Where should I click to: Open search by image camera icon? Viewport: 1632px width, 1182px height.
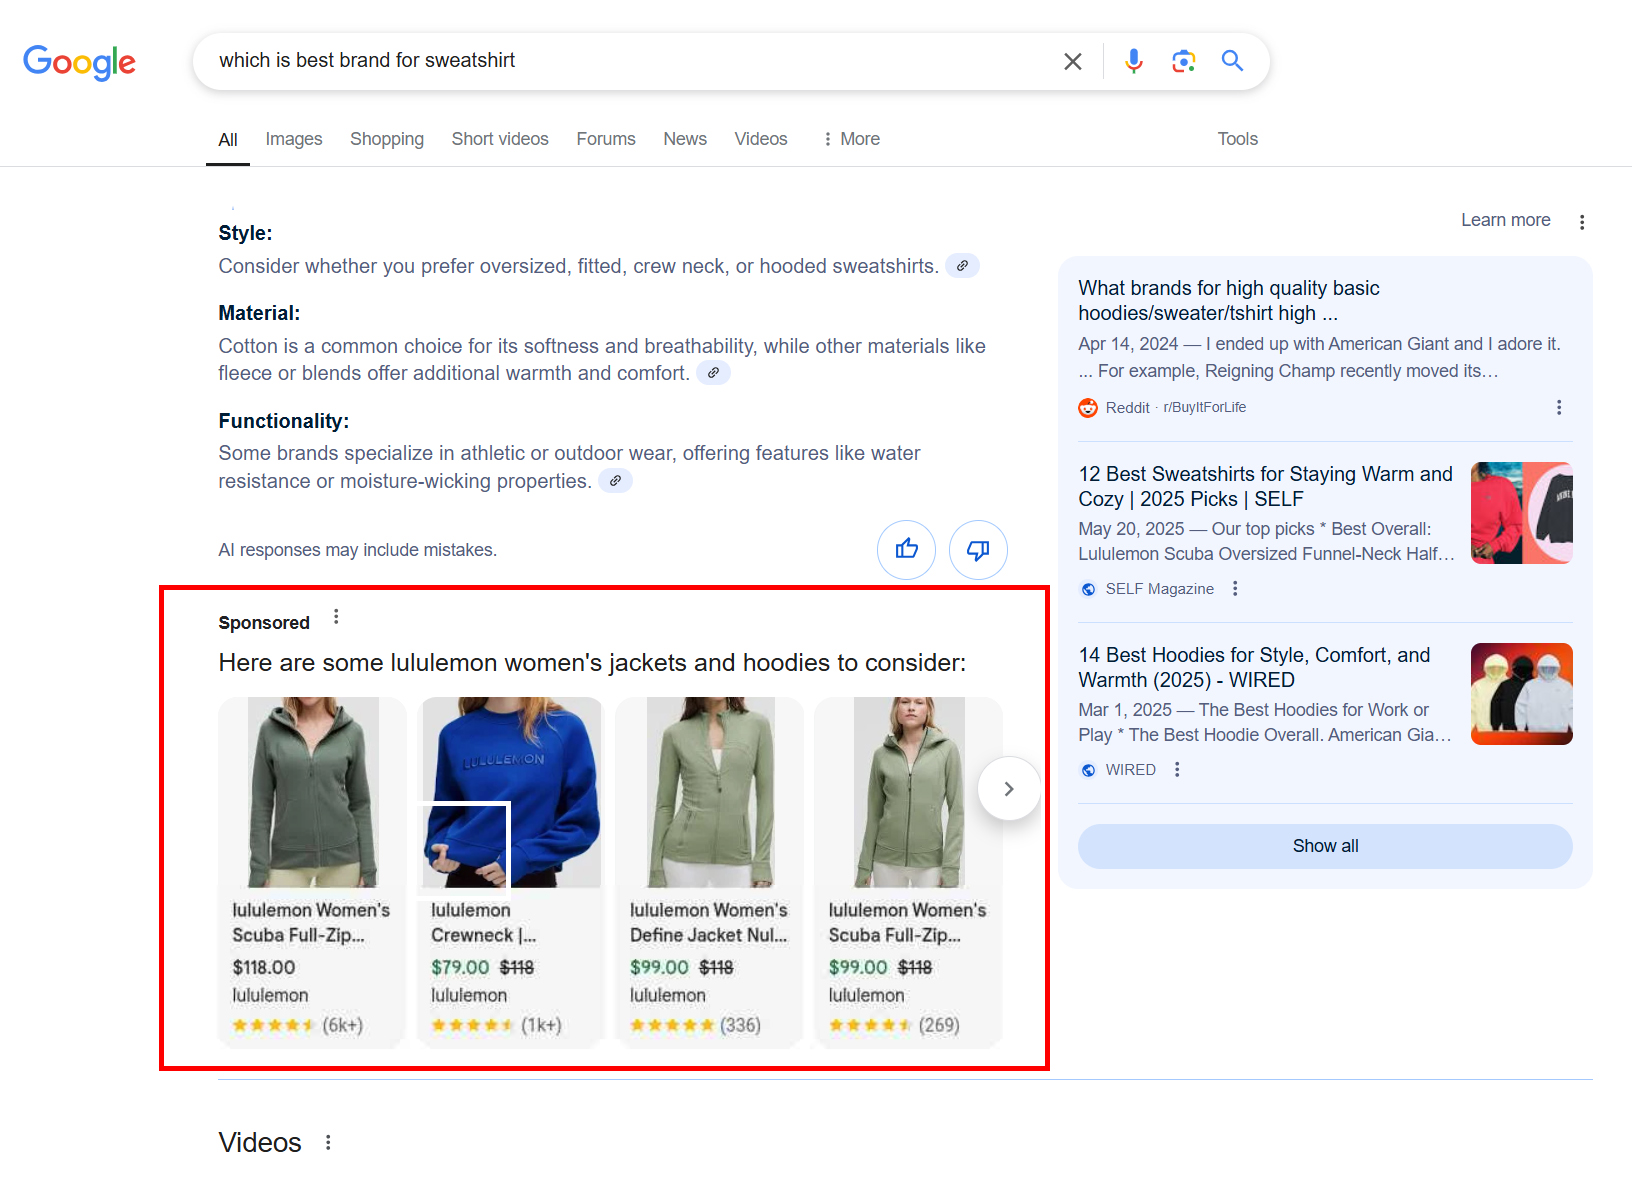1184,61
